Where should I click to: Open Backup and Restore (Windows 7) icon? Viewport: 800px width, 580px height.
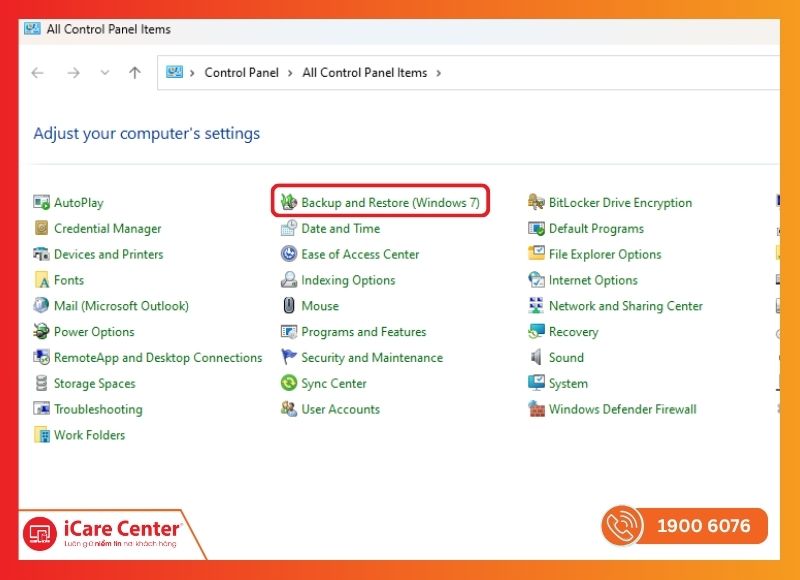(x=289, y=203)
